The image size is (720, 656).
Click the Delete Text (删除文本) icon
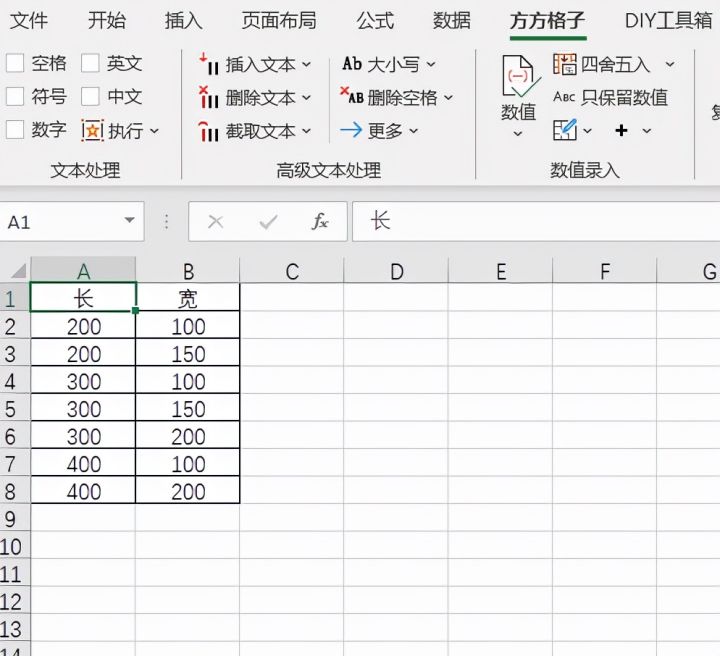209,97
